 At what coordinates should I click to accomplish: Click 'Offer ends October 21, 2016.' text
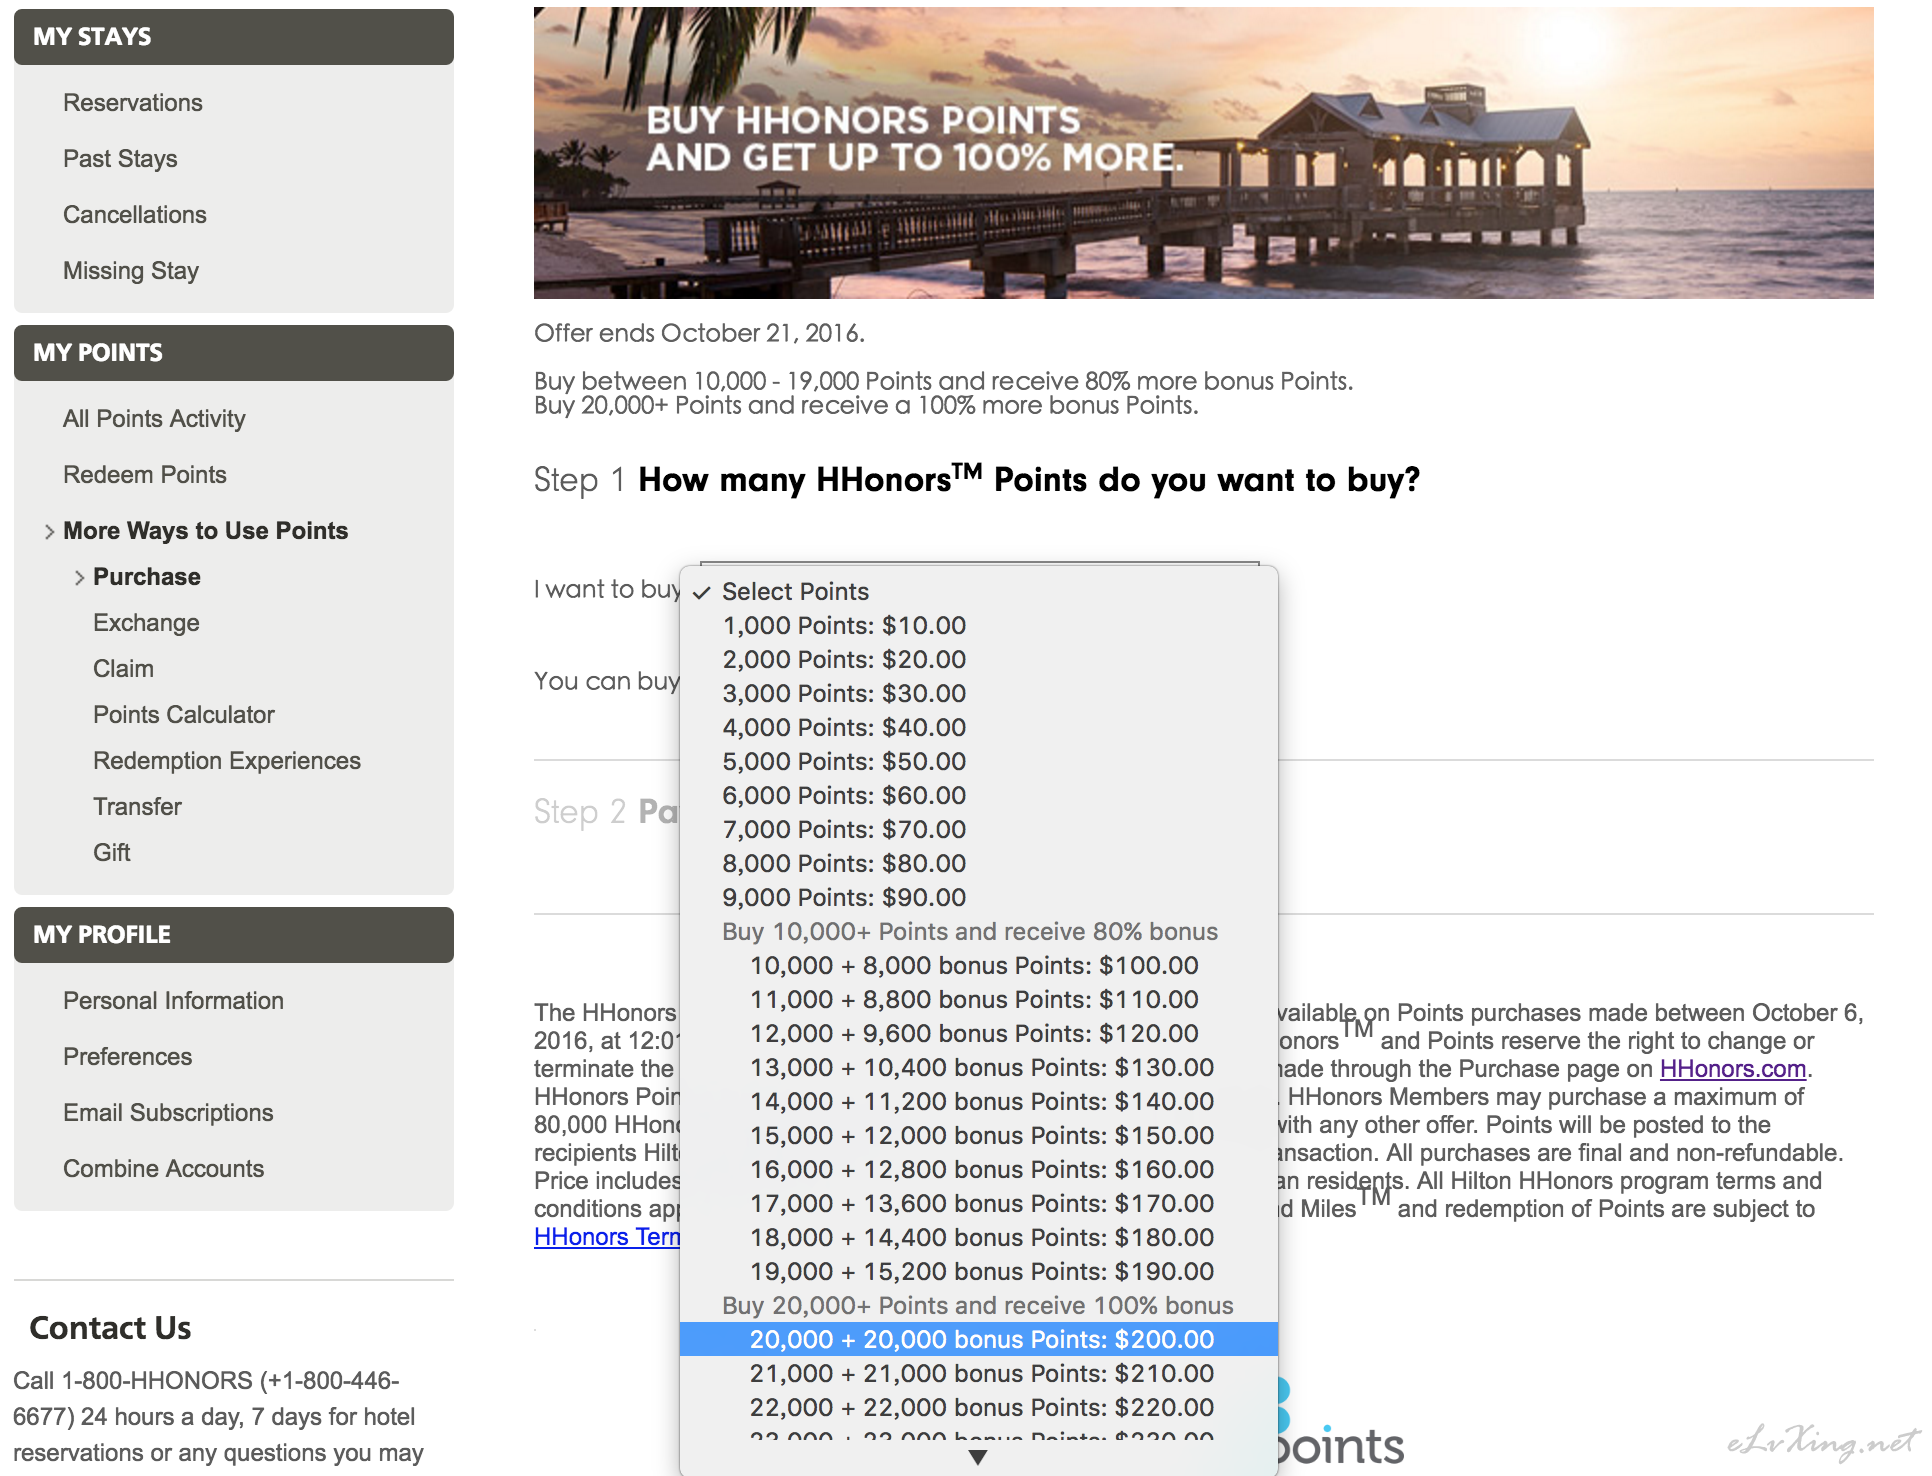tap(699, 333)
